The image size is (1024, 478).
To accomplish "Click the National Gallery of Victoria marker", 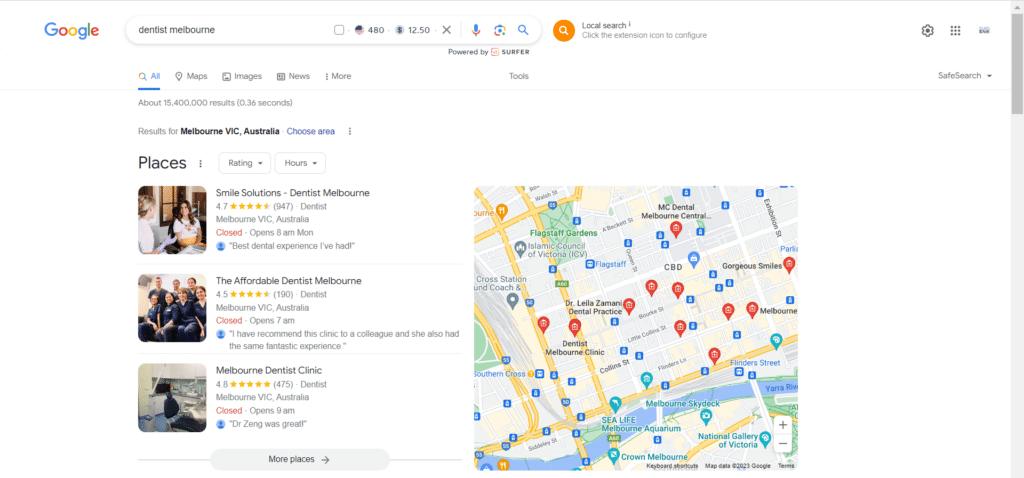I will coord(766,440).
